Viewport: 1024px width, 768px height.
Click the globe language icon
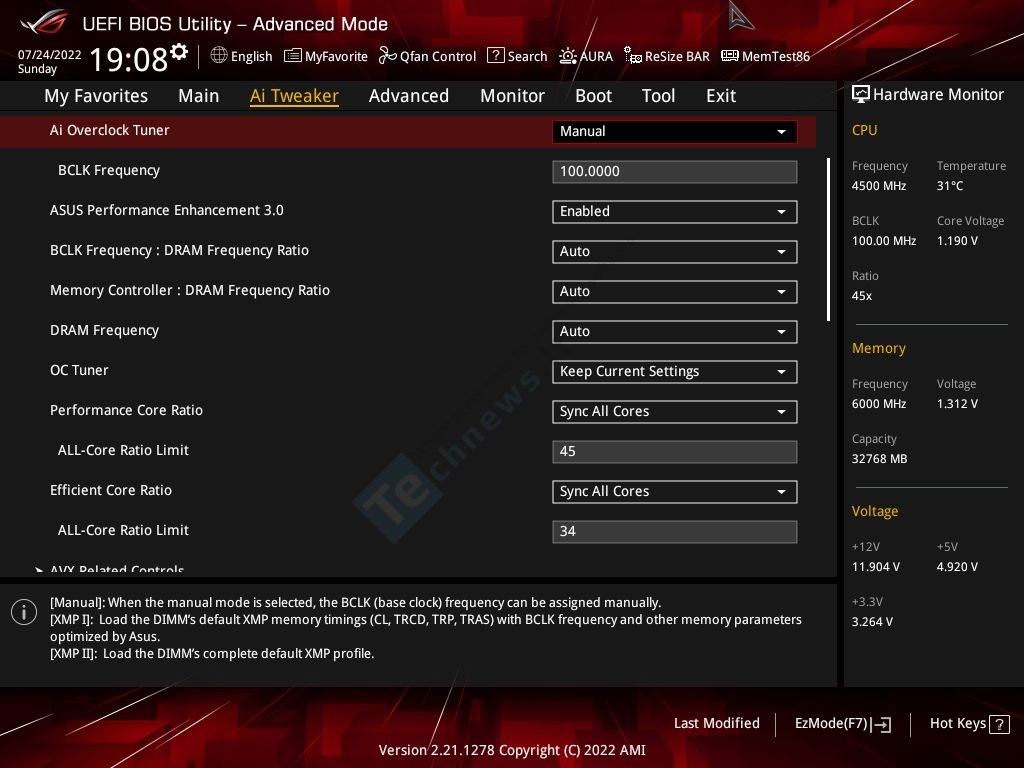[219, 56]
